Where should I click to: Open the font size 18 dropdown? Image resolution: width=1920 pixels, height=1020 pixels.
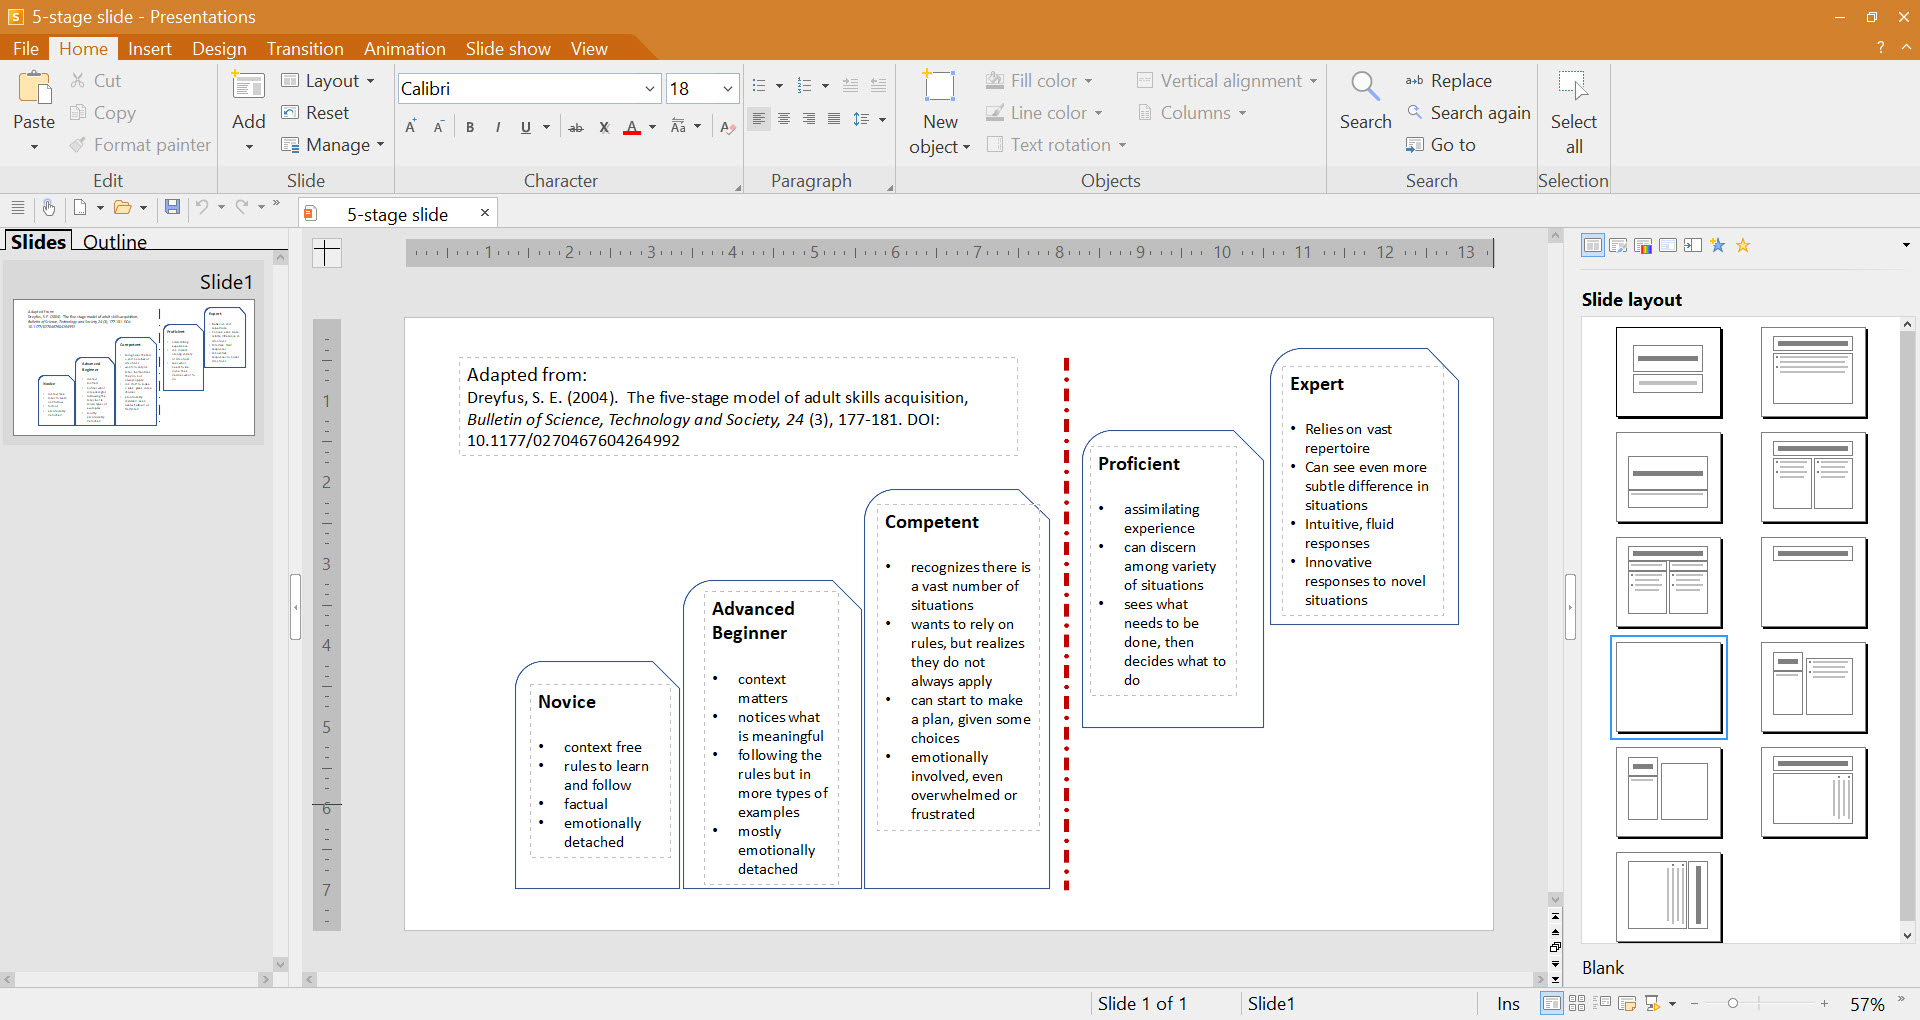[x=728, y=89]
